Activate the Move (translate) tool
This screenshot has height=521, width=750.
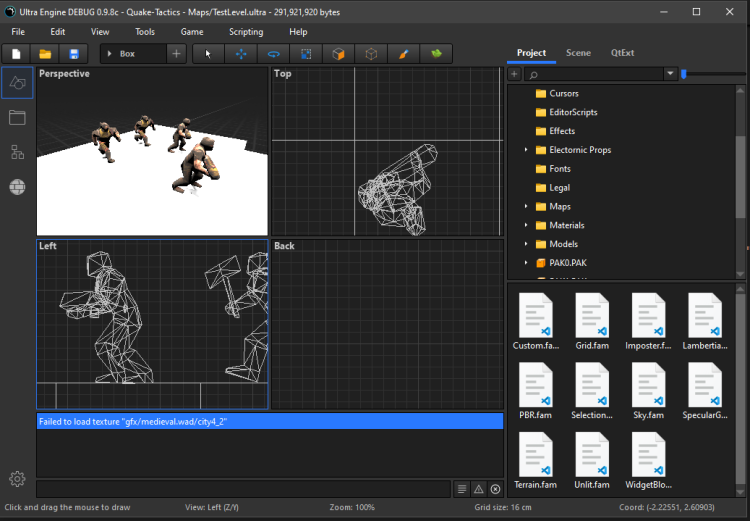[241, 54]
